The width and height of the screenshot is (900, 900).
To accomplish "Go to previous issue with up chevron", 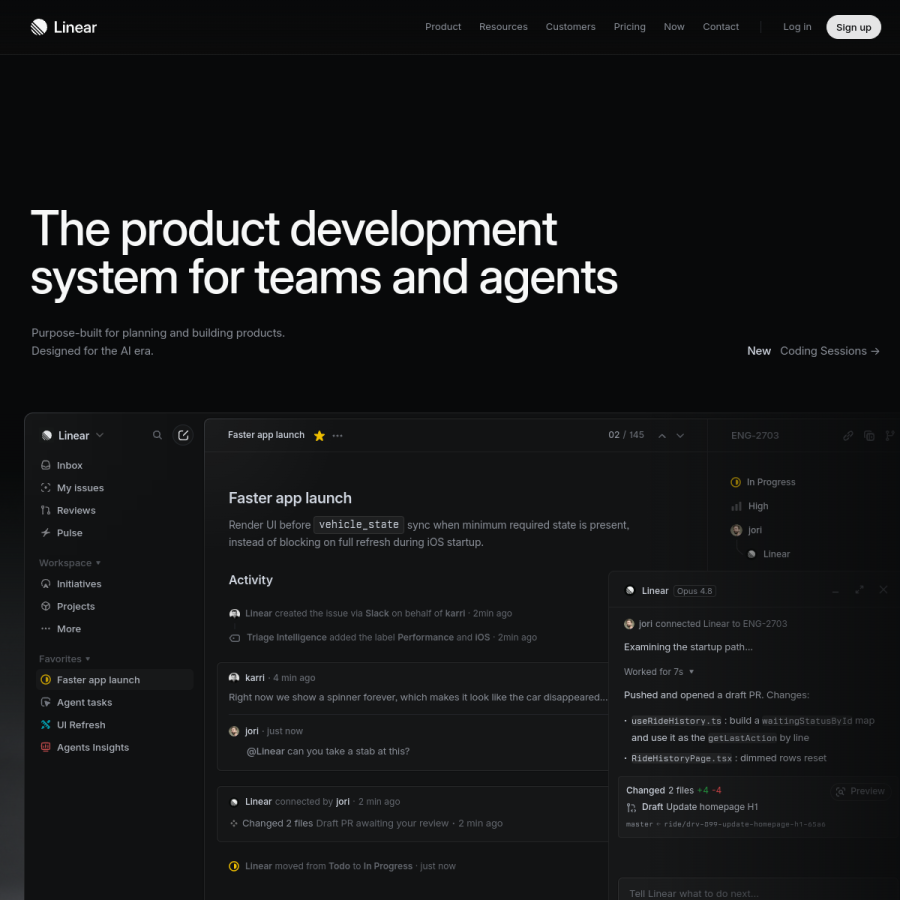I will [662, 436].
